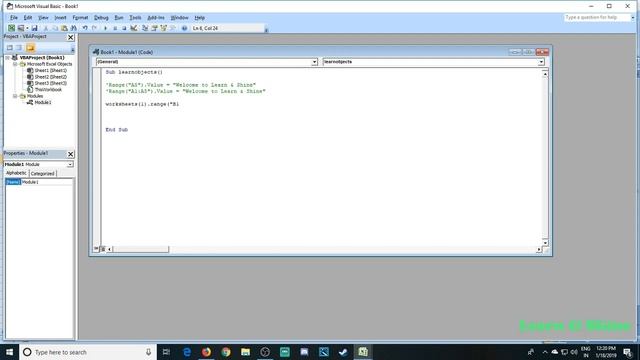Open the (General) object dropdown

coord(315,62)
